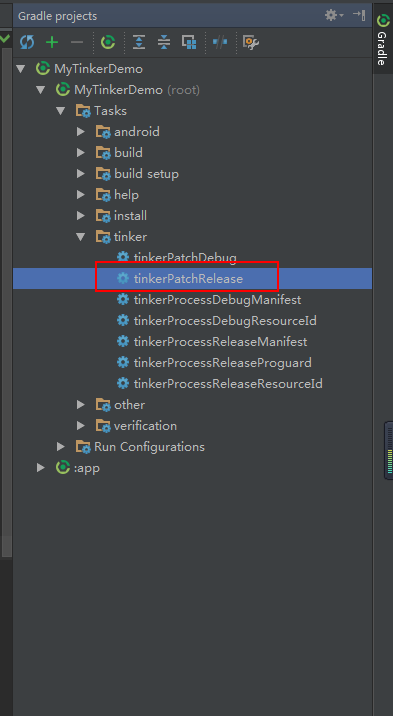Collapse the tinker tasks folder
The height and width of the screenshot is (716, 393).
pos(81,237)
